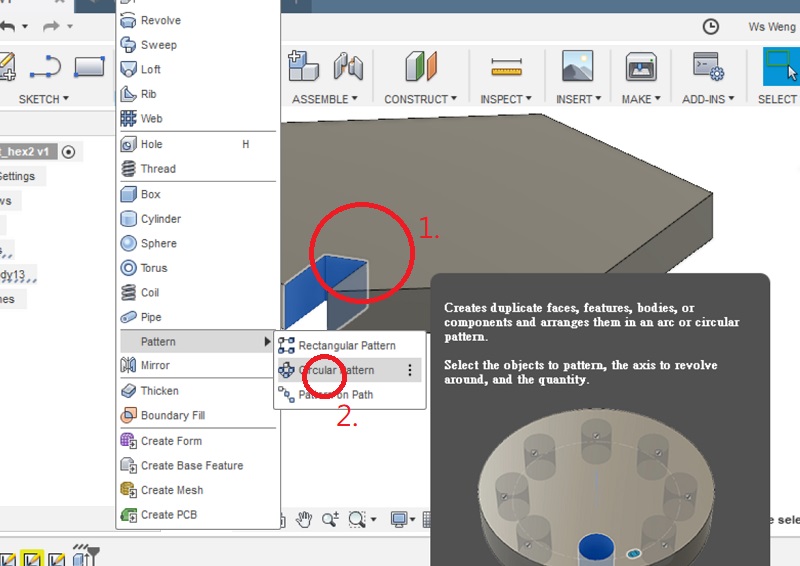Click the Insert image icon
This screenshot has width=800, height=566.
pyautogui.click(x=578, y=66)
